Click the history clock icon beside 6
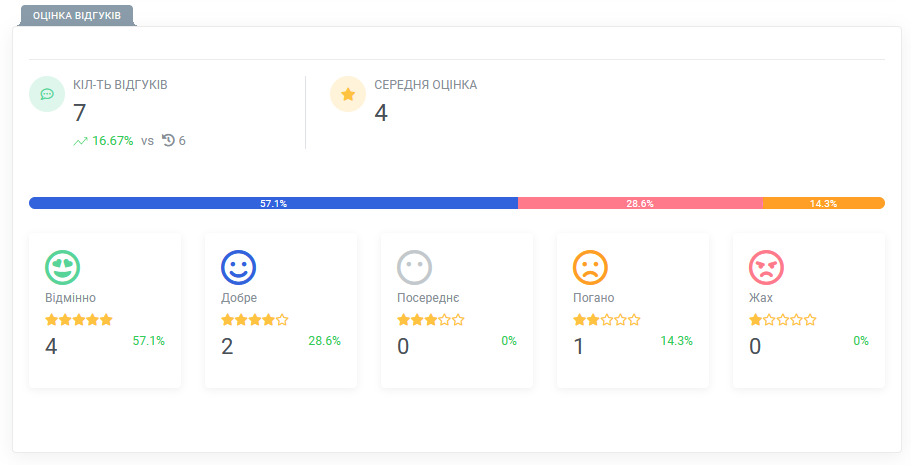The width and height of the screenshot is (911, 465). [168, 140]
